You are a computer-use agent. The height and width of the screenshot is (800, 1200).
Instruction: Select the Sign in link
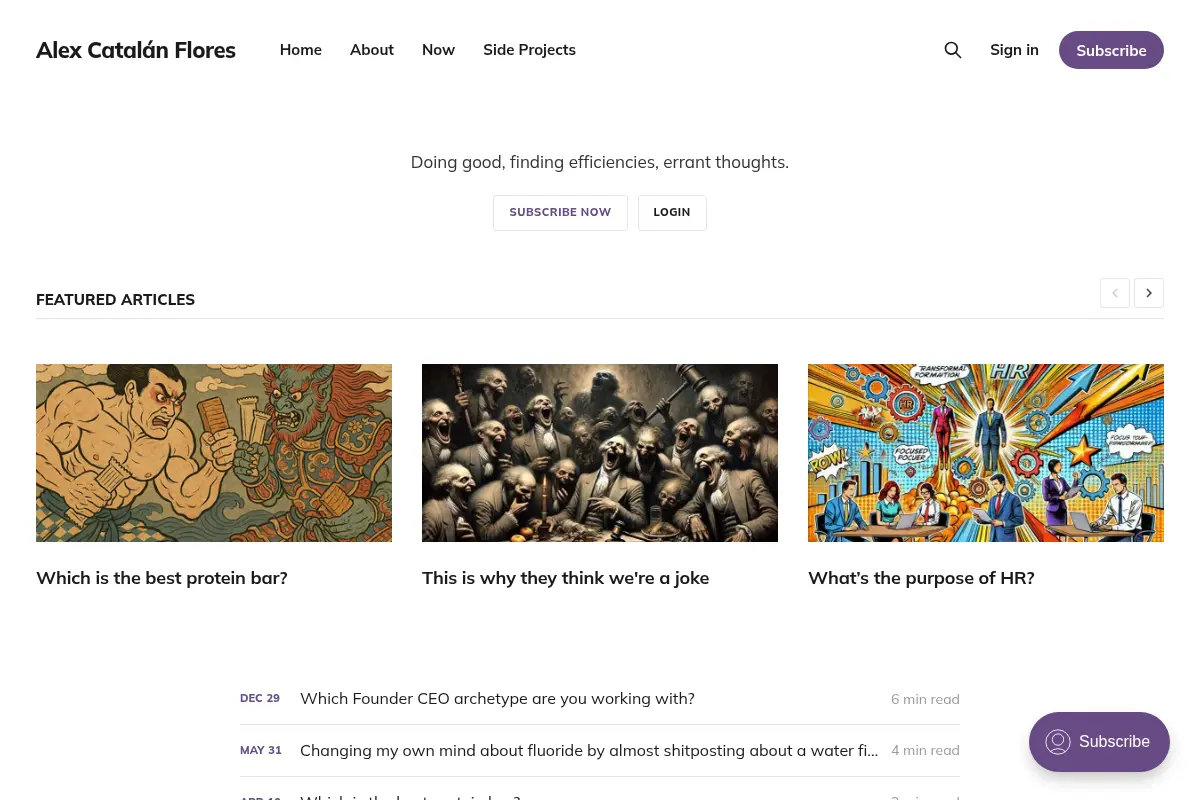(x=1014, y=50)
